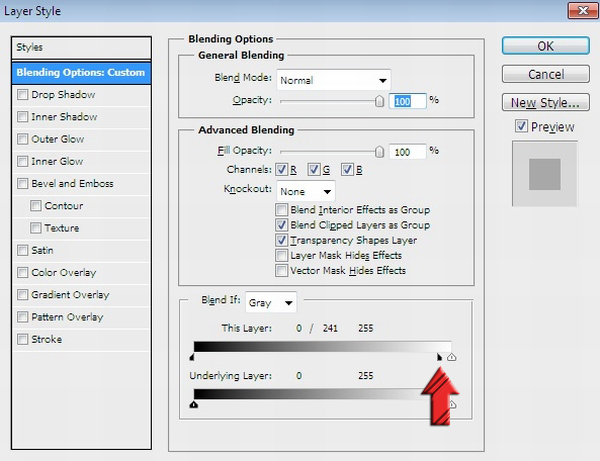
Task: Click the Fill Opacity slider handle
Action: (379, 151)
